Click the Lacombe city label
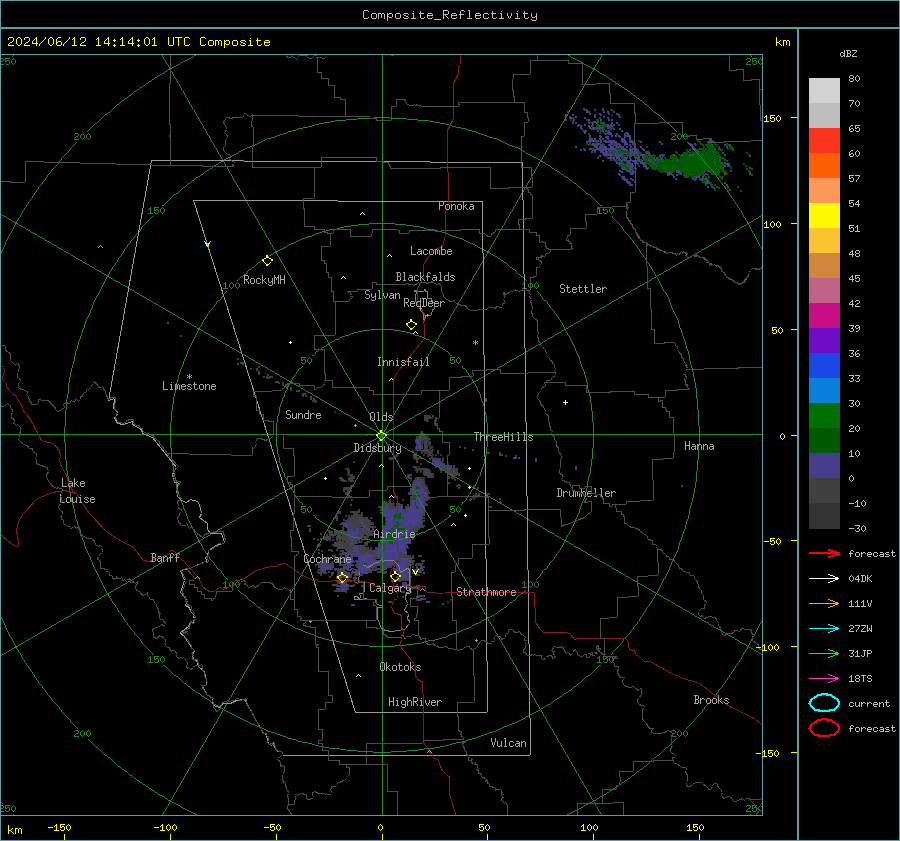The width and height of the screenshot is (900, 841). pos(431,251)
